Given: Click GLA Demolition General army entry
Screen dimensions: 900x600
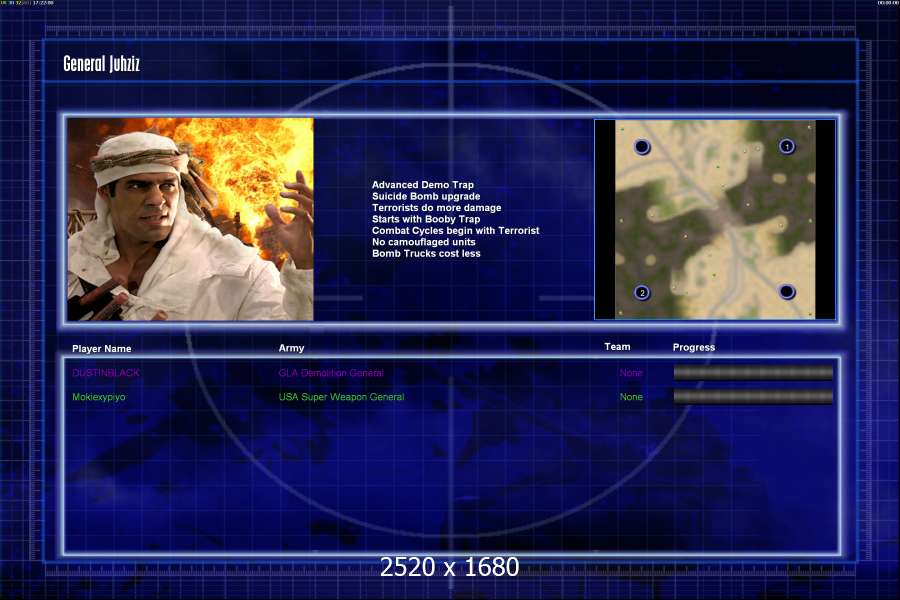Looking at the screenshot, I should [331, 373].
